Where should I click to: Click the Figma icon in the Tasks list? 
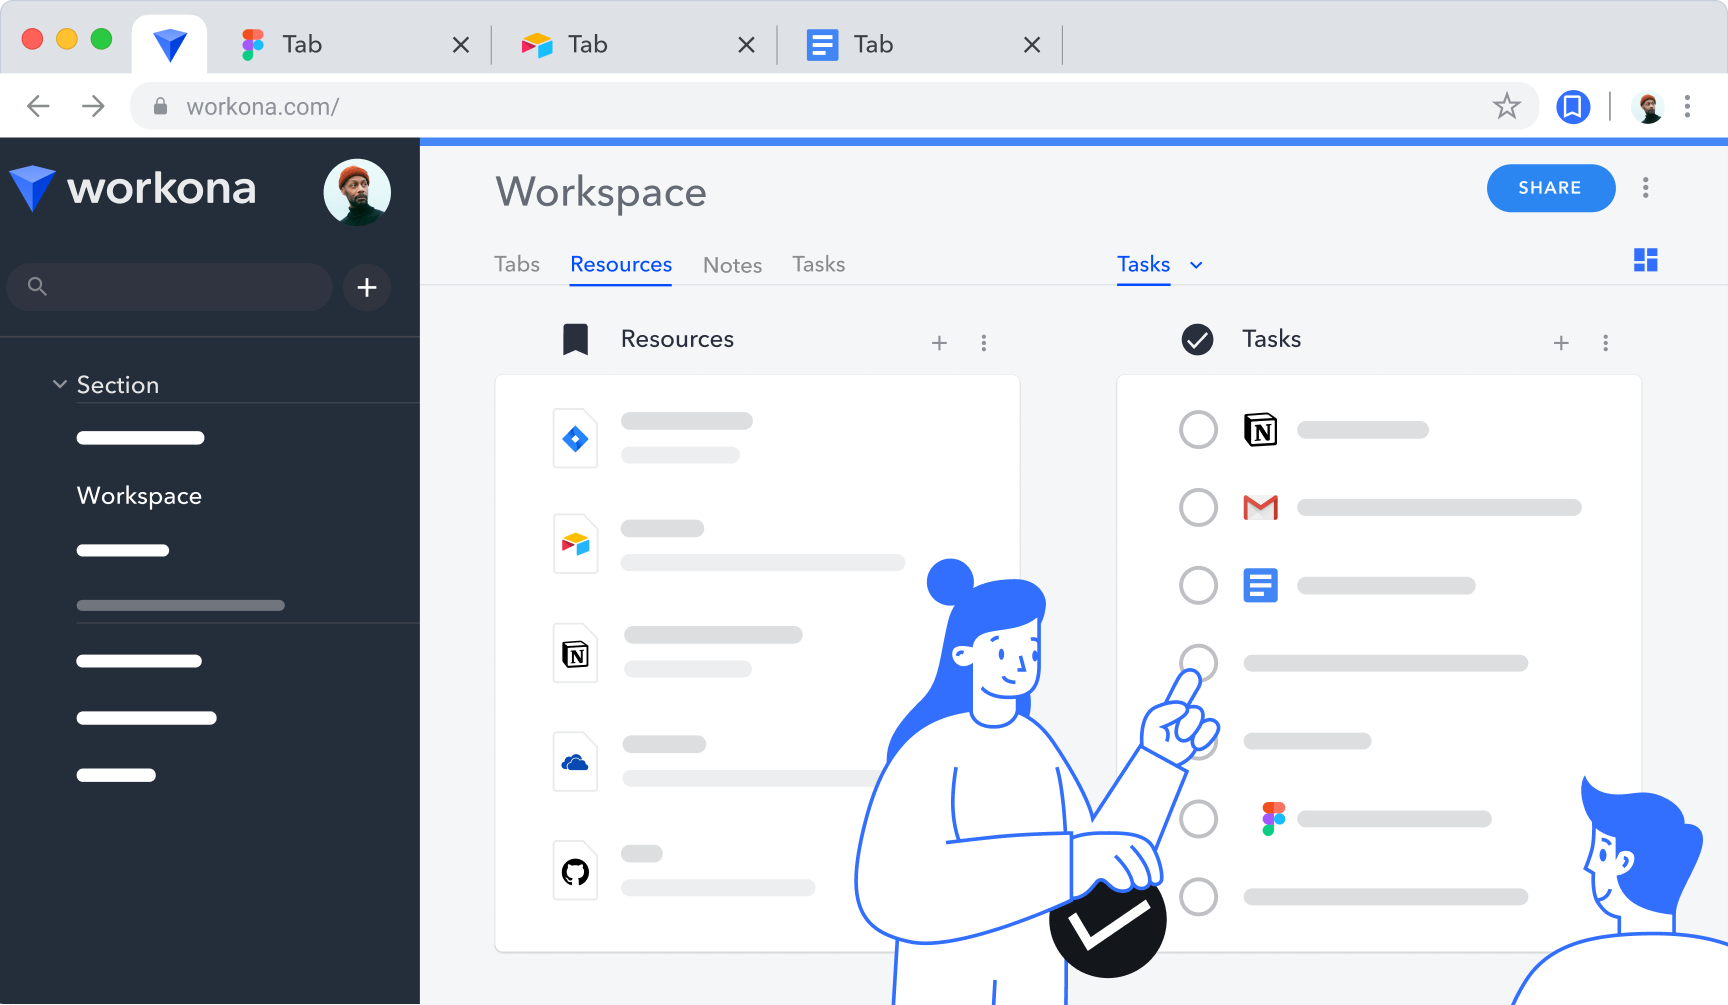[1273, 819]
